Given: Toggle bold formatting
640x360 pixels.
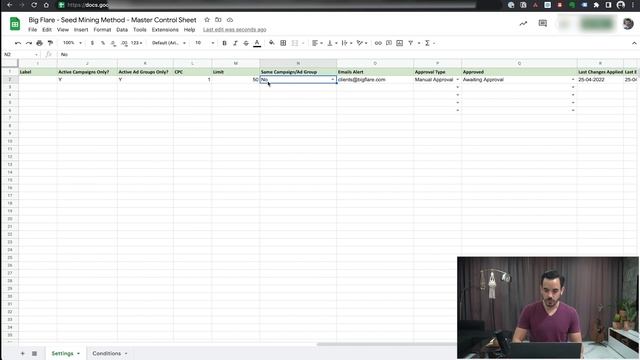Looking at the screenshot, I should click(x=224, y=43).
